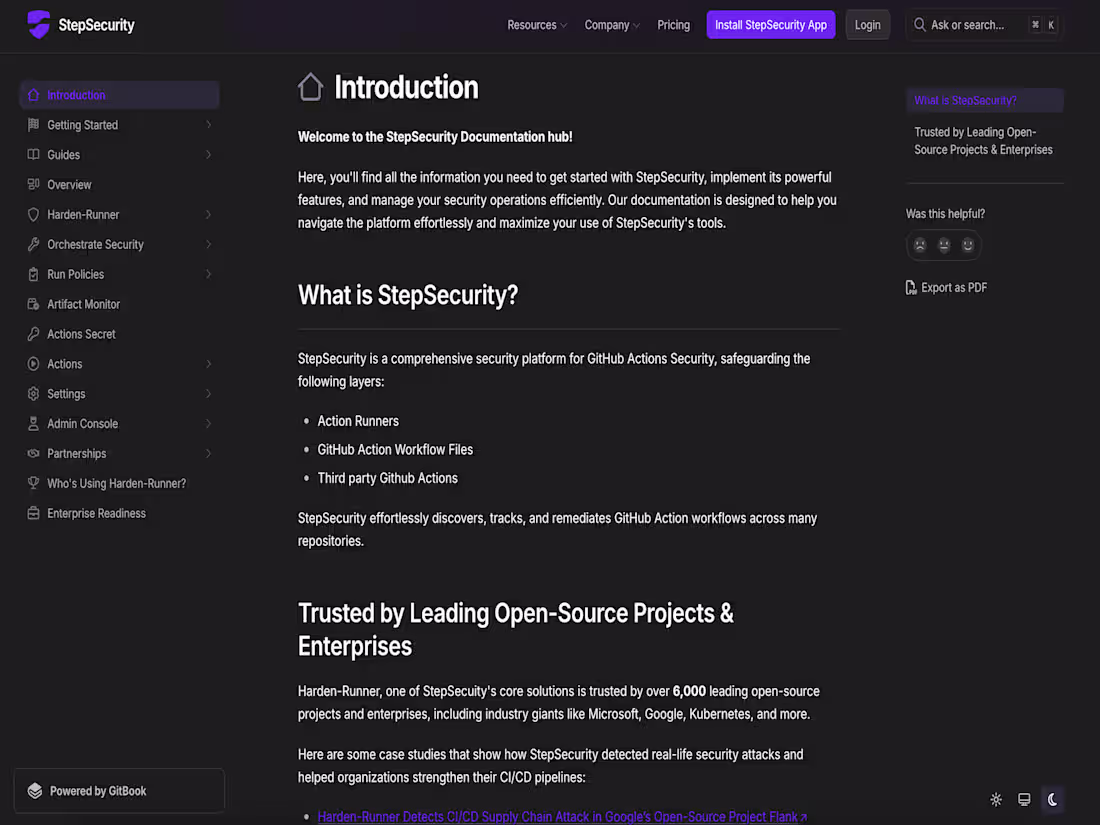Switch to light theme with the sun toggle
The height and width of the screenshot is (825, 1100).
tap(996, 799)
